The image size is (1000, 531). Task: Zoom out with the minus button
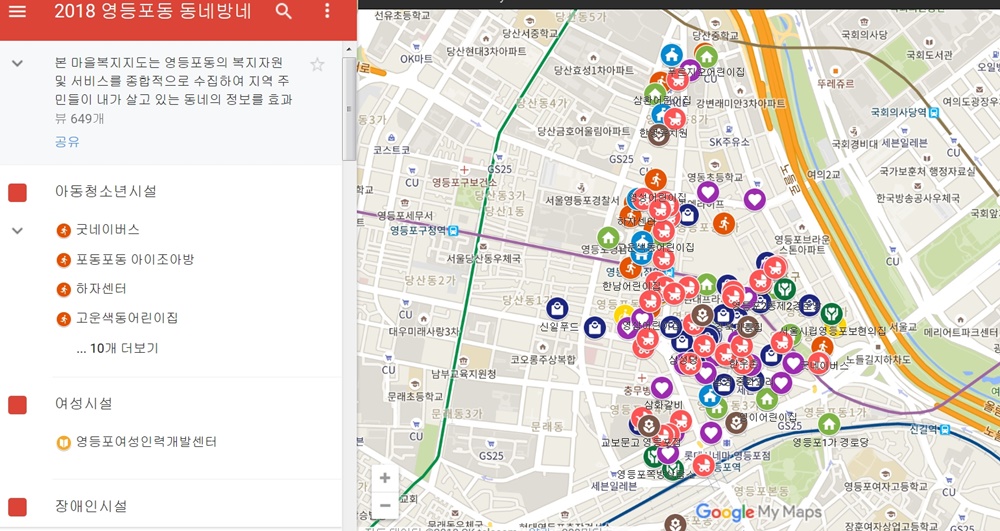tap(385, 506)
